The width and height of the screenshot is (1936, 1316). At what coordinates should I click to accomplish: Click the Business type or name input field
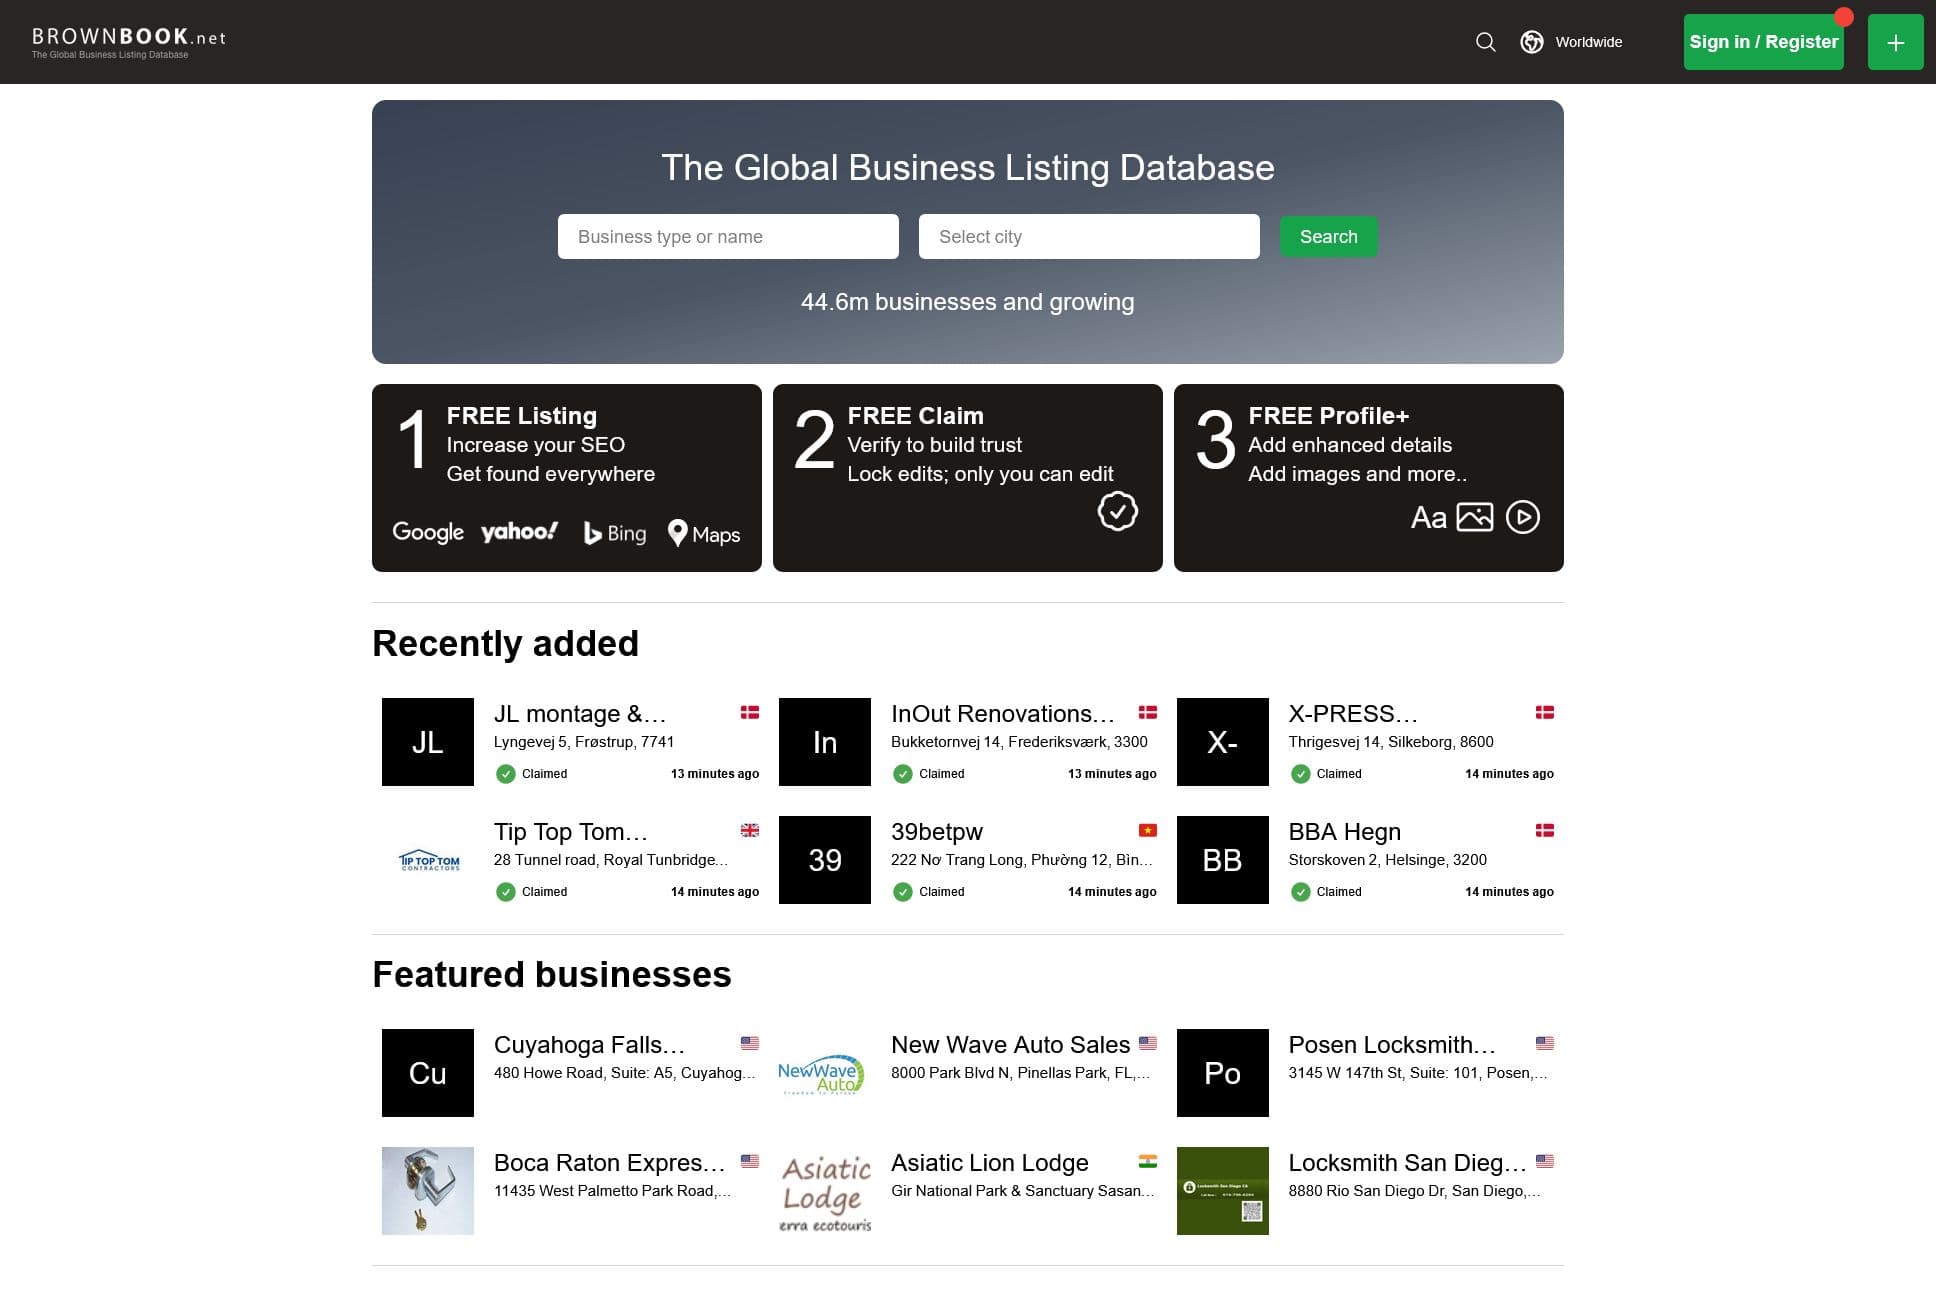click(728, 236)
